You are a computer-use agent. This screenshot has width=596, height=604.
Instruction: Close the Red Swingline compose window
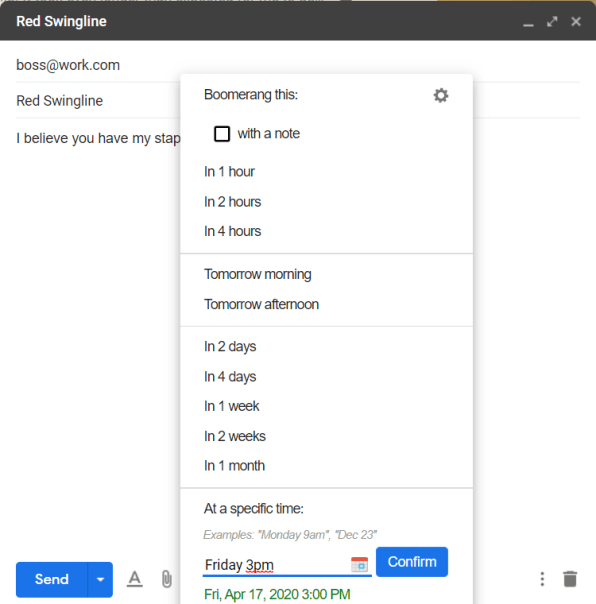(x=576, y=22)
